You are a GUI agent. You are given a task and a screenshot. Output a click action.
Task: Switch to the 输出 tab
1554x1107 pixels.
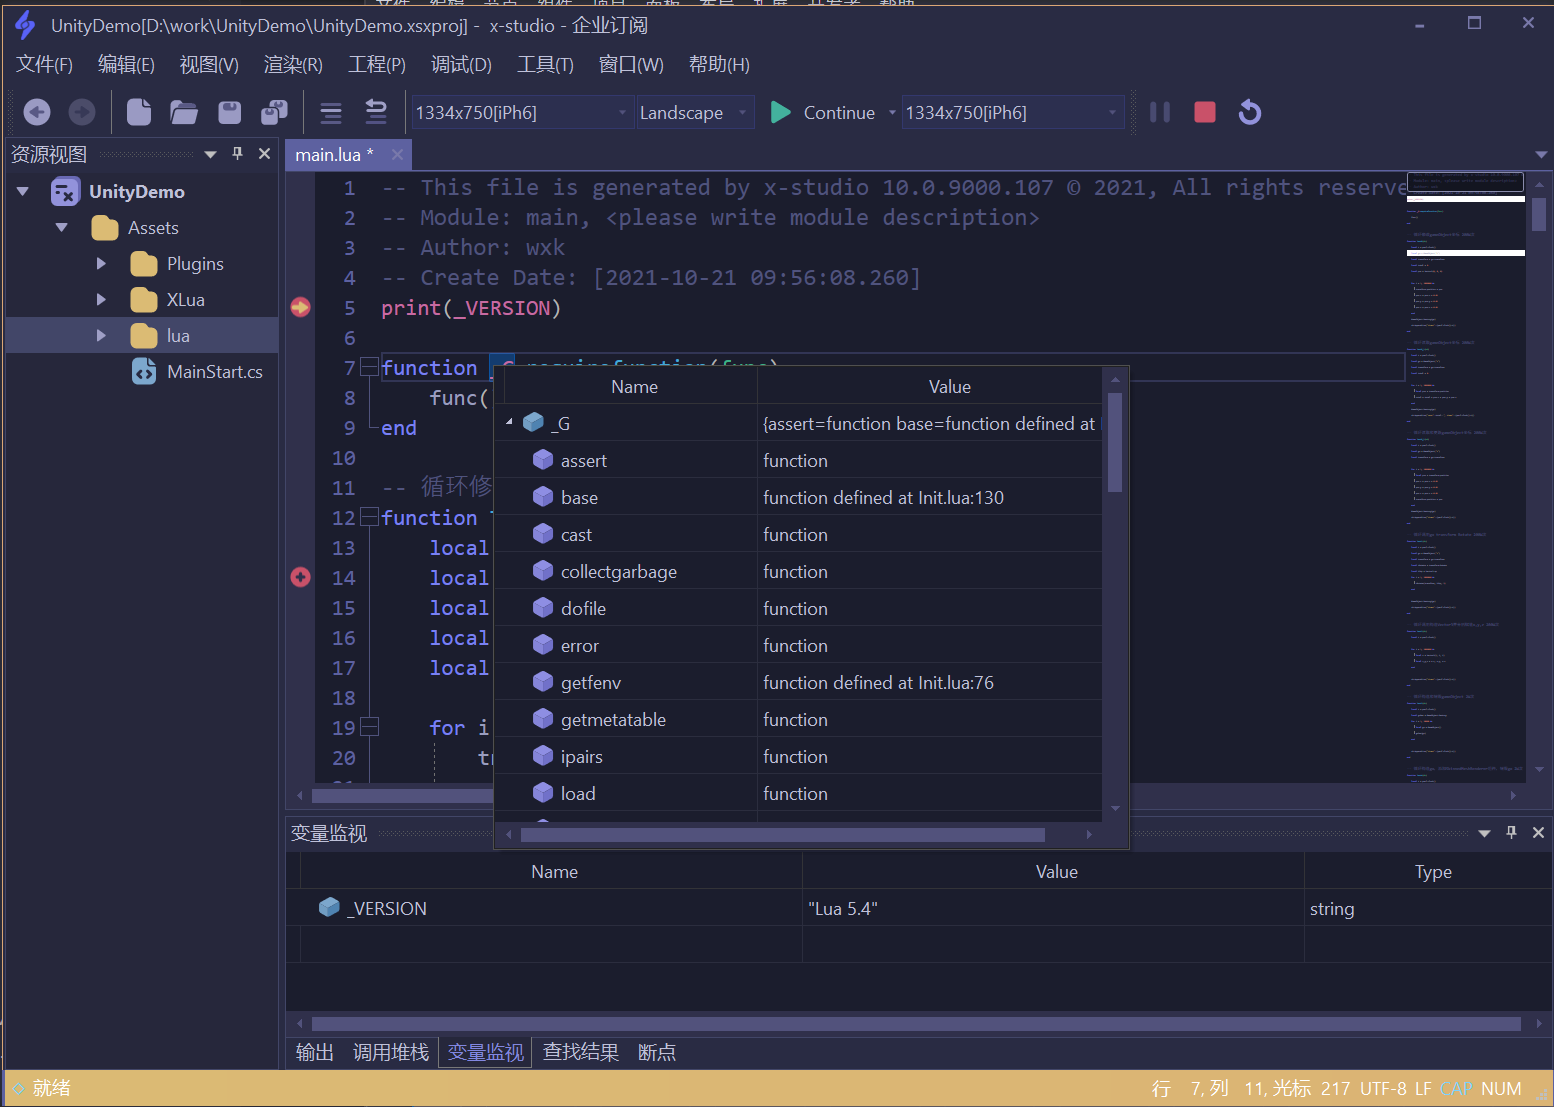(315, 1052)
